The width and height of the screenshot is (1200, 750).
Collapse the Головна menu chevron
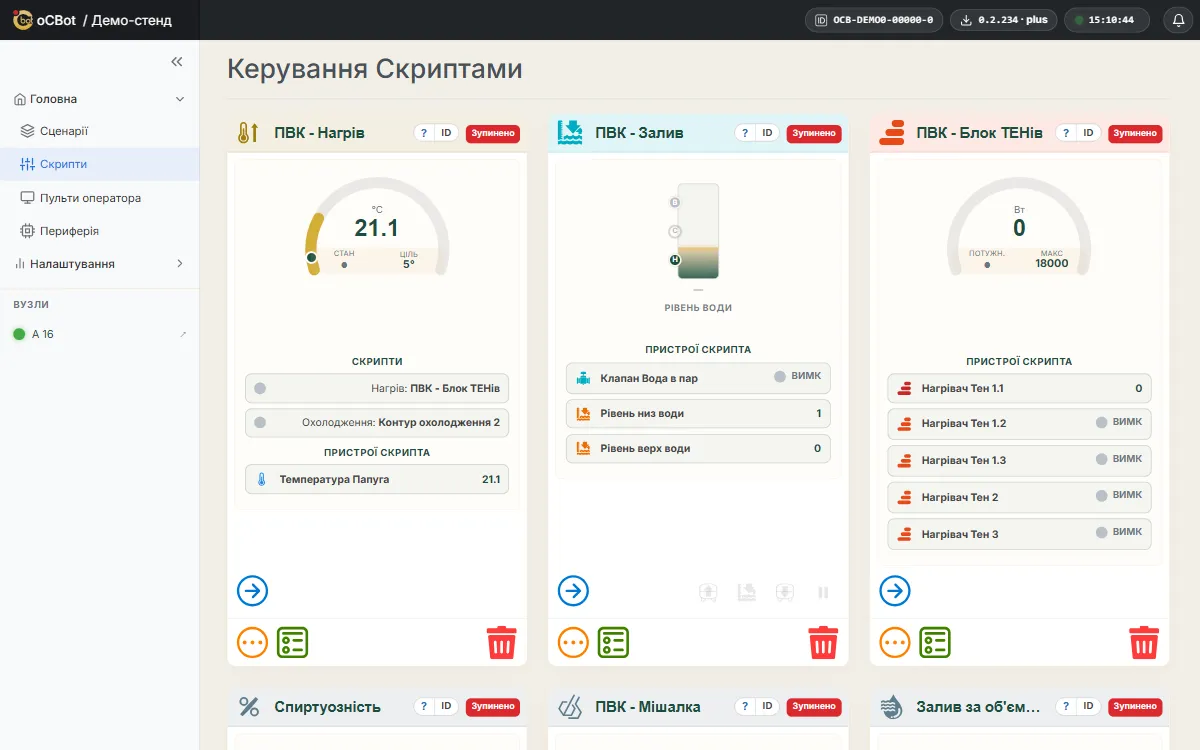tap(180, 99)
